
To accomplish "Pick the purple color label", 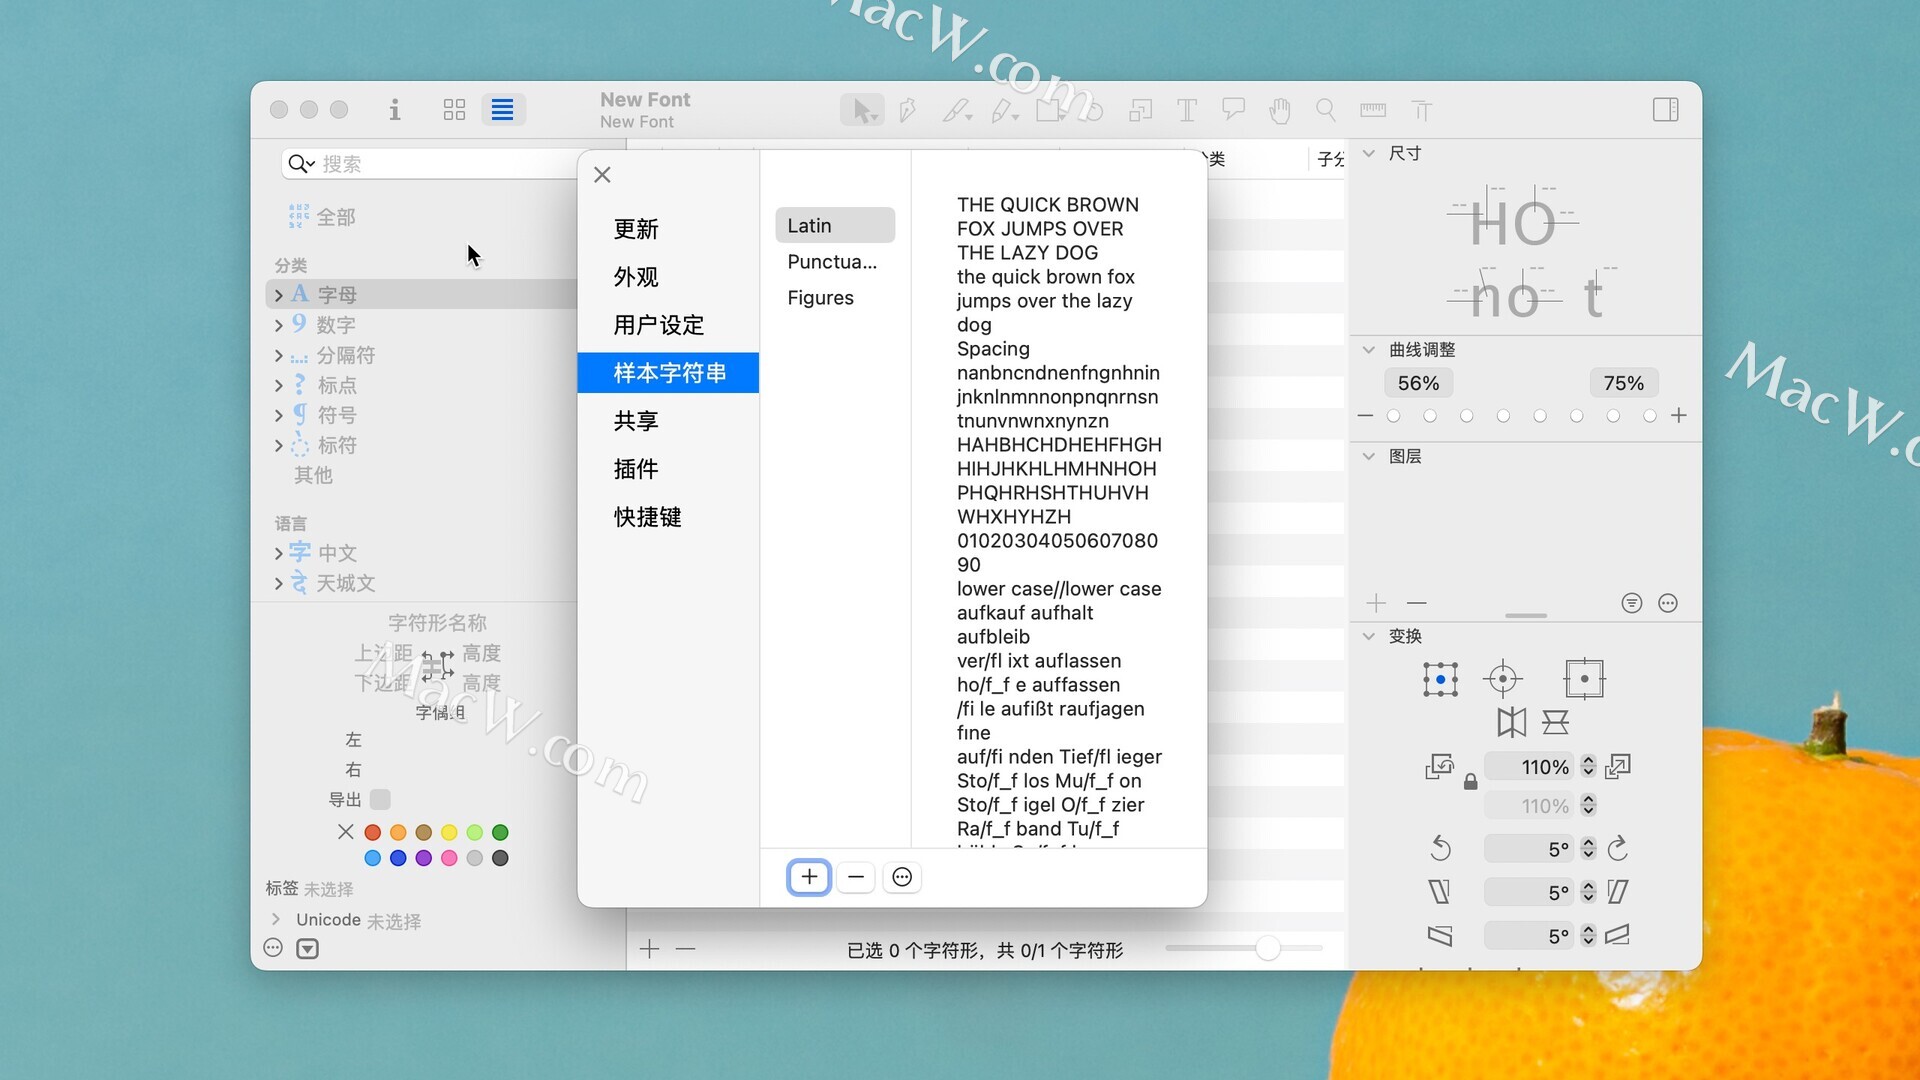I will tap(424, 858).
